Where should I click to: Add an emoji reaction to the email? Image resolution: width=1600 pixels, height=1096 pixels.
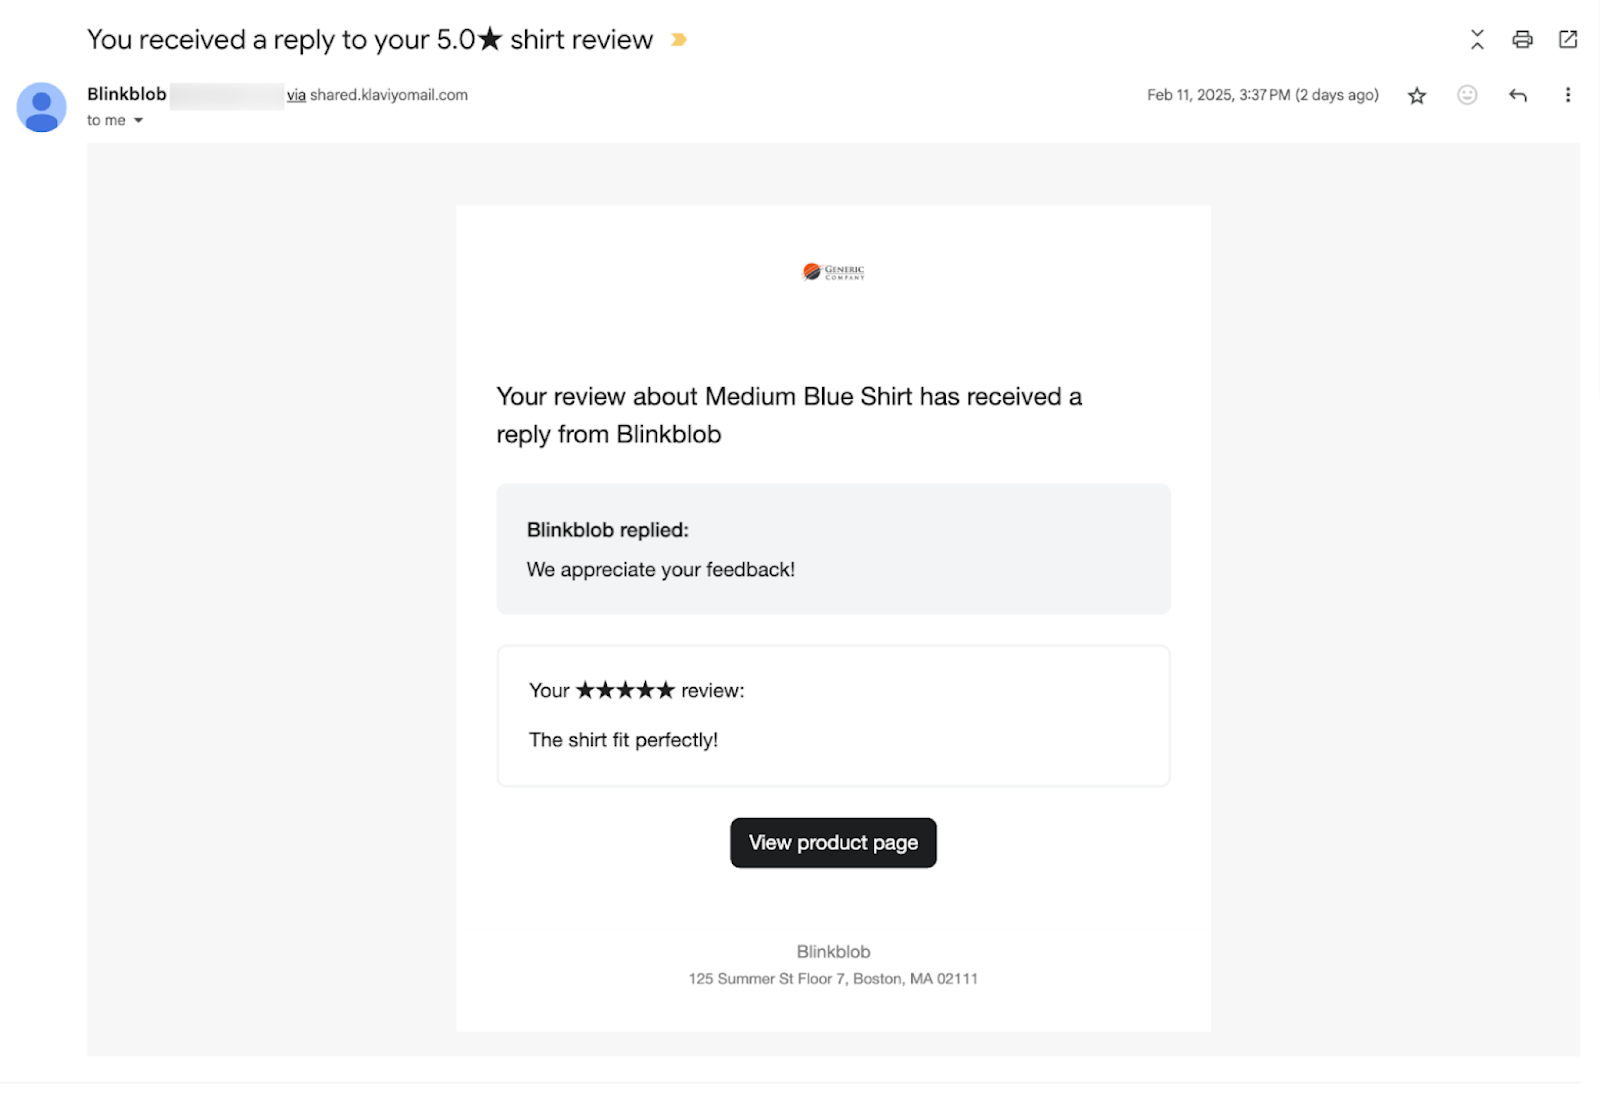click(1467, 95)
